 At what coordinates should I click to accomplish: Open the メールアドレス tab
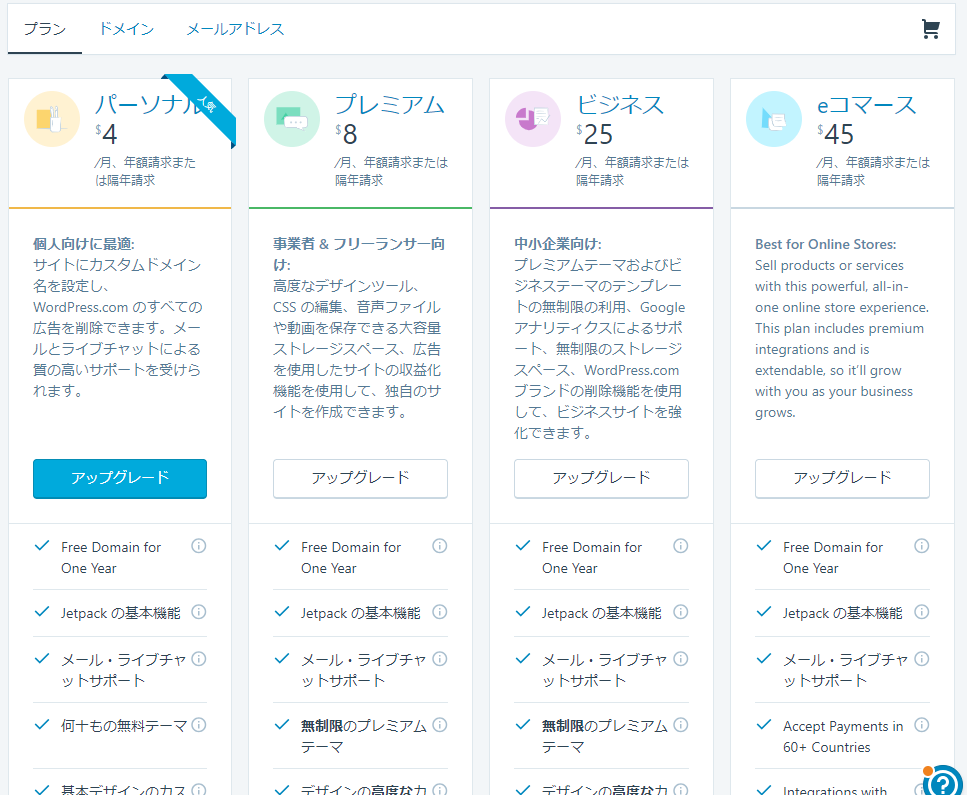click(236, 29)
